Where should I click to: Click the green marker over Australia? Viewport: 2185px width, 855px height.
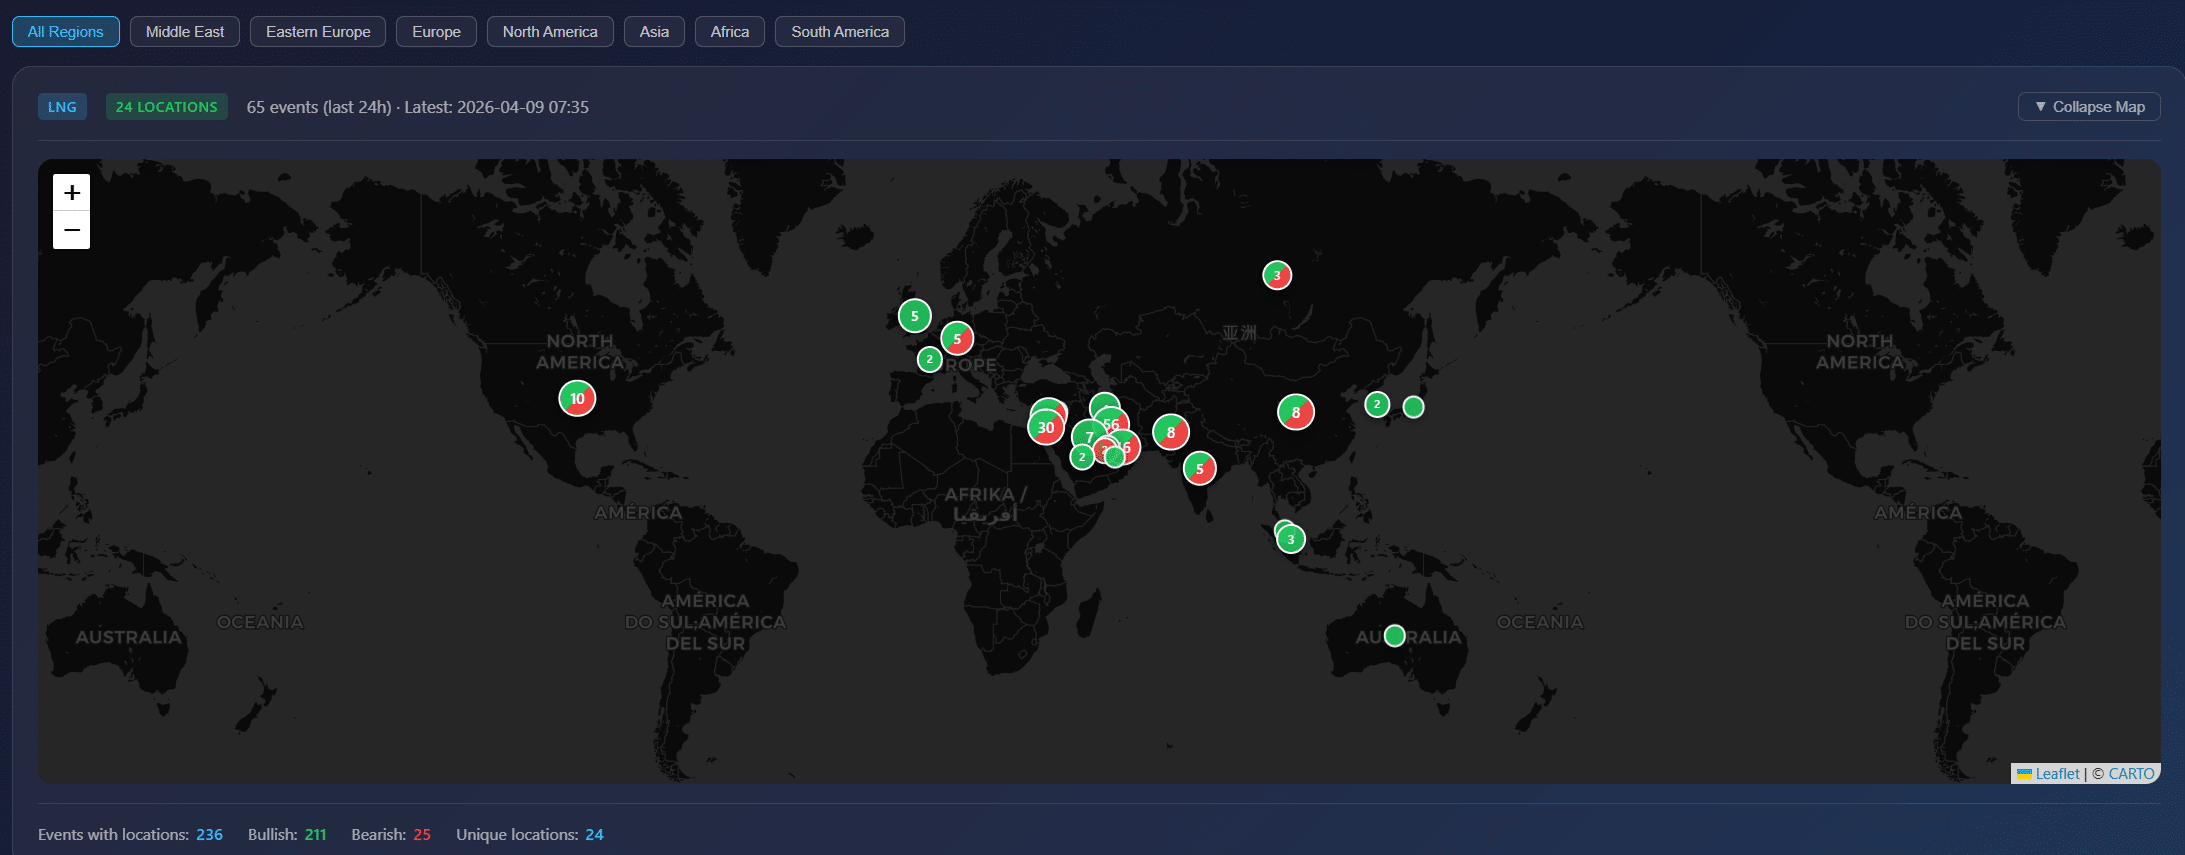[x=1395, y=636]
